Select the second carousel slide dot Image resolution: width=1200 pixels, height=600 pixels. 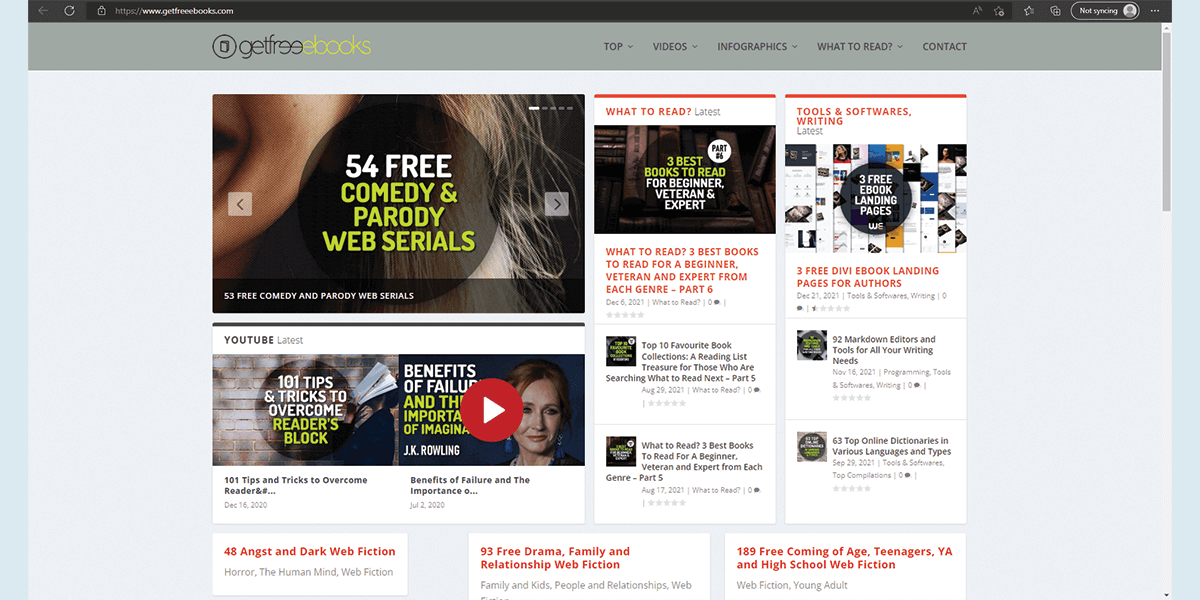point(546,106)
